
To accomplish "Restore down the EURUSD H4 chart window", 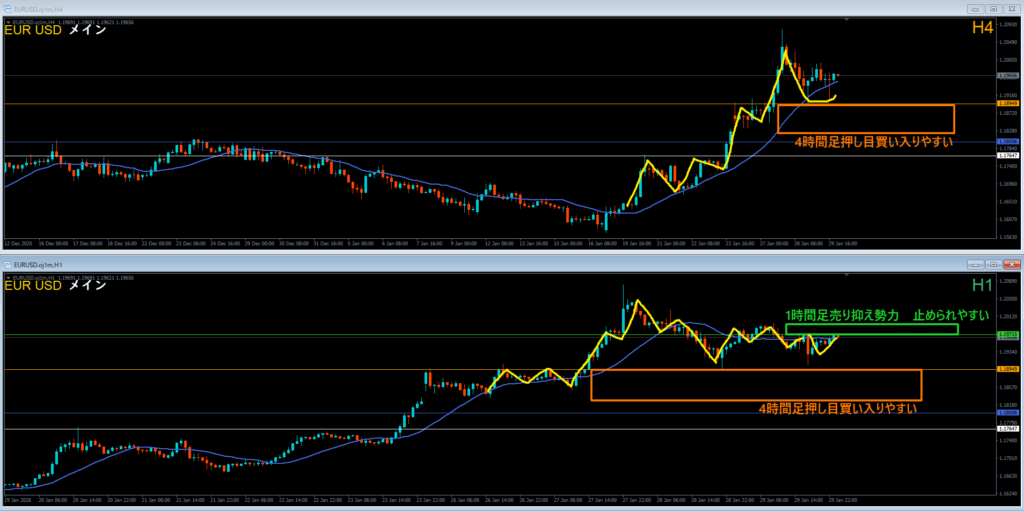I will [x=991, y=8].
